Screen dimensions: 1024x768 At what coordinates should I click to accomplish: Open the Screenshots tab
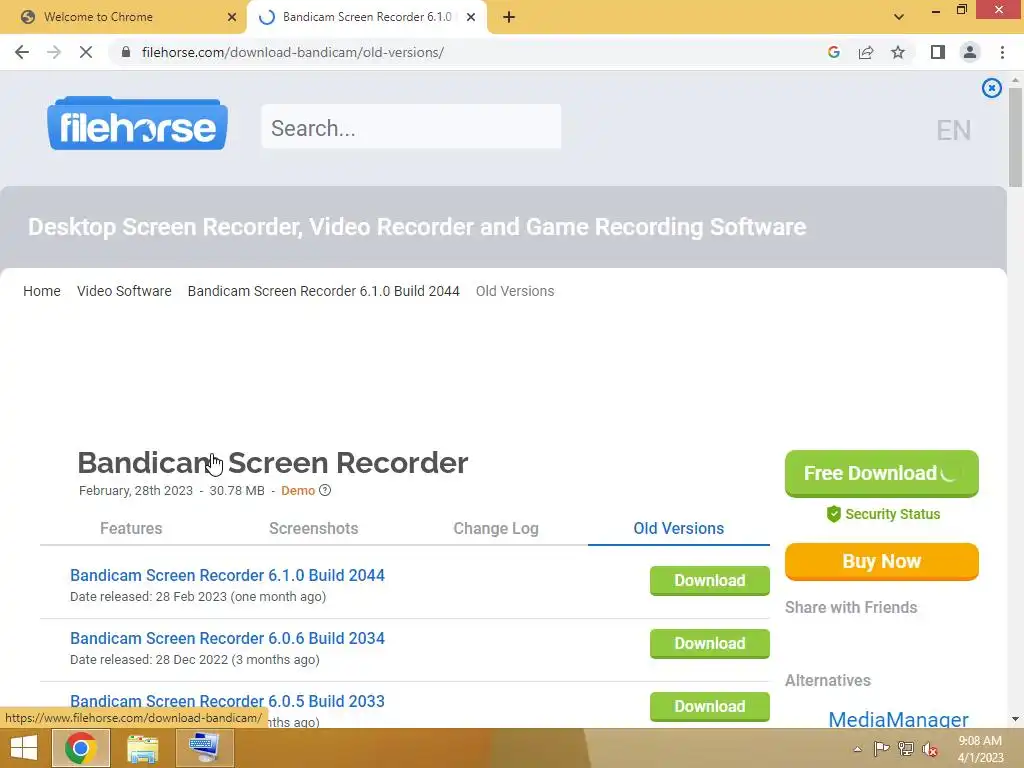[x=313, y=528]
